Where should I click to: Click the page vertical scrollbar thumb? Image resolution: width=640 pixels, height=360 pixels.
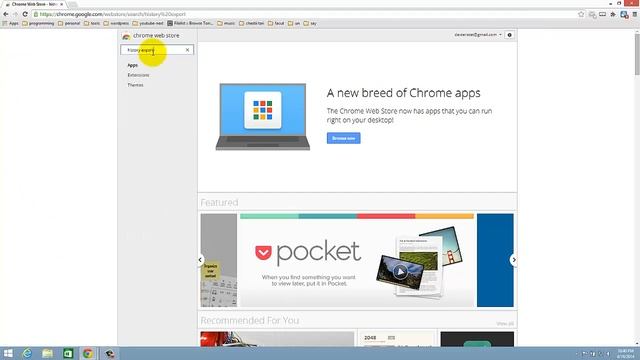pos(637,54)
